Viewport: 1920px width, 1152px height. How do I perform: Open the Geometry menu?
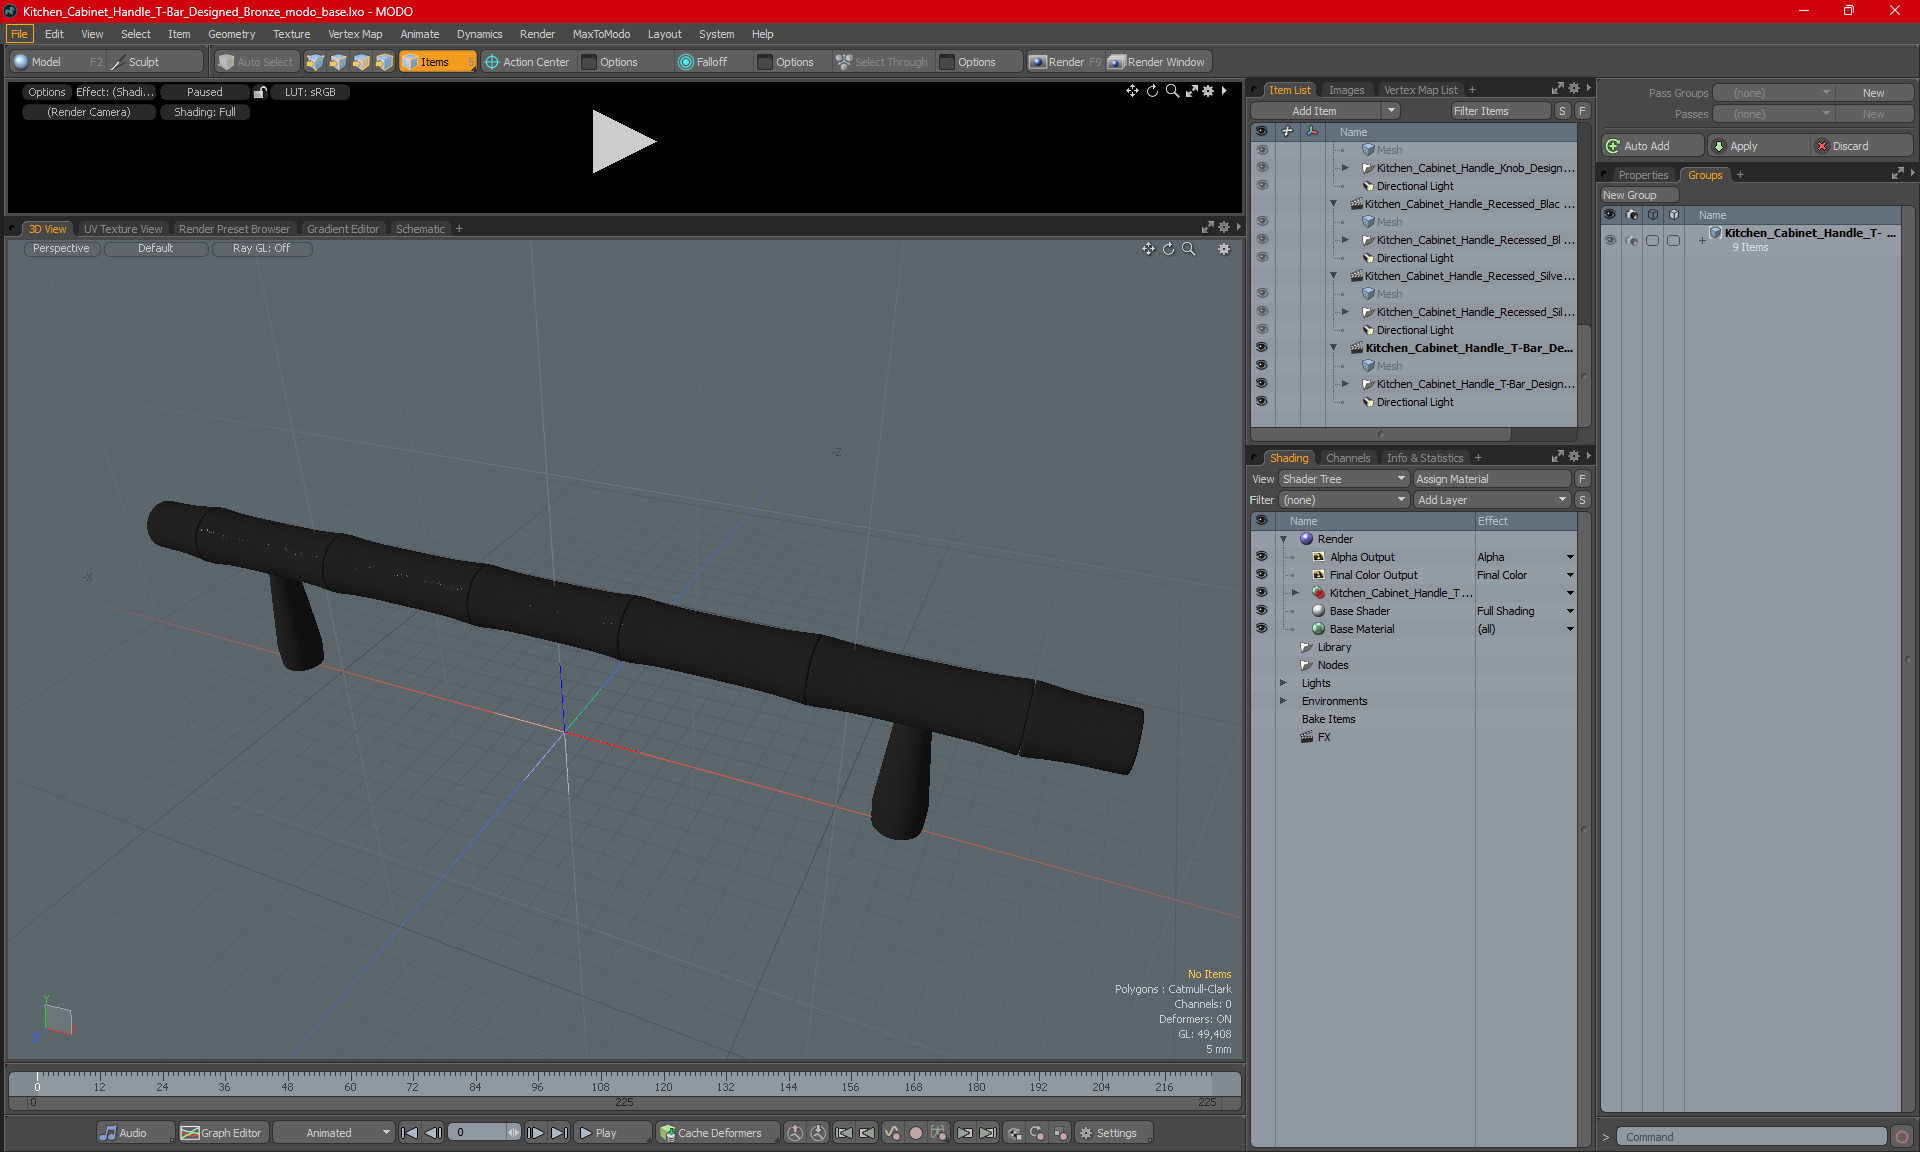(231, 34)
